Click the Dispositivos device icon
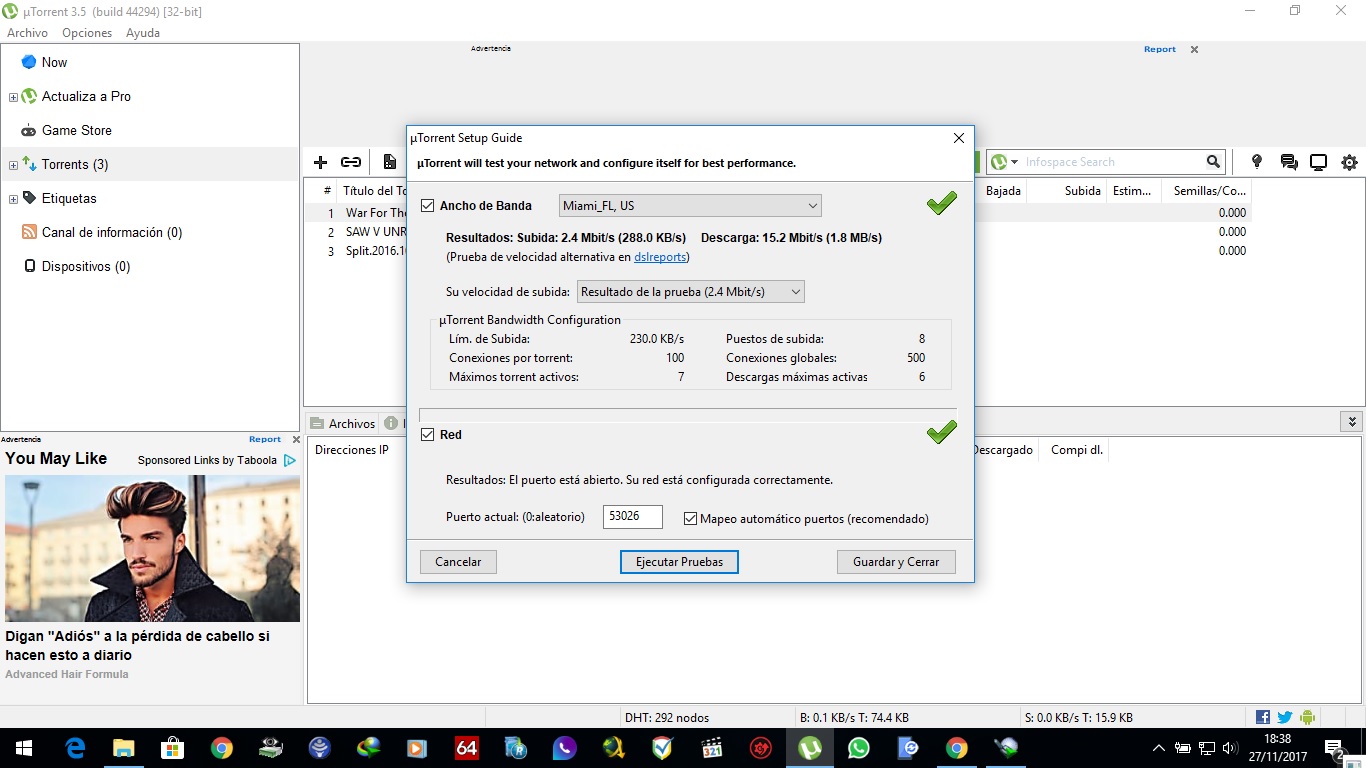The image size is (1366, 768). pyautogui.click(x=29, y=266)
